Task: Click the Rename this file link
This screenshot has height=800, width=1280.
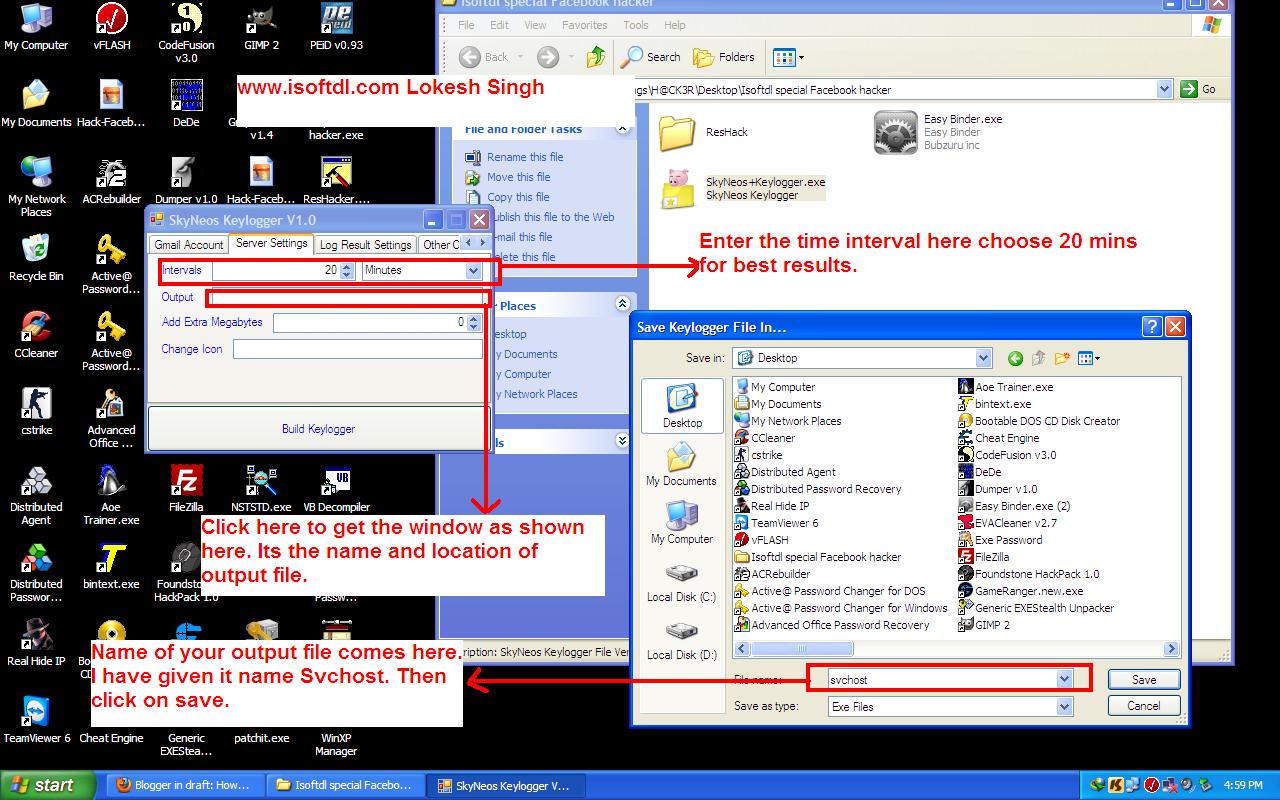Action: tap(525, 157)
